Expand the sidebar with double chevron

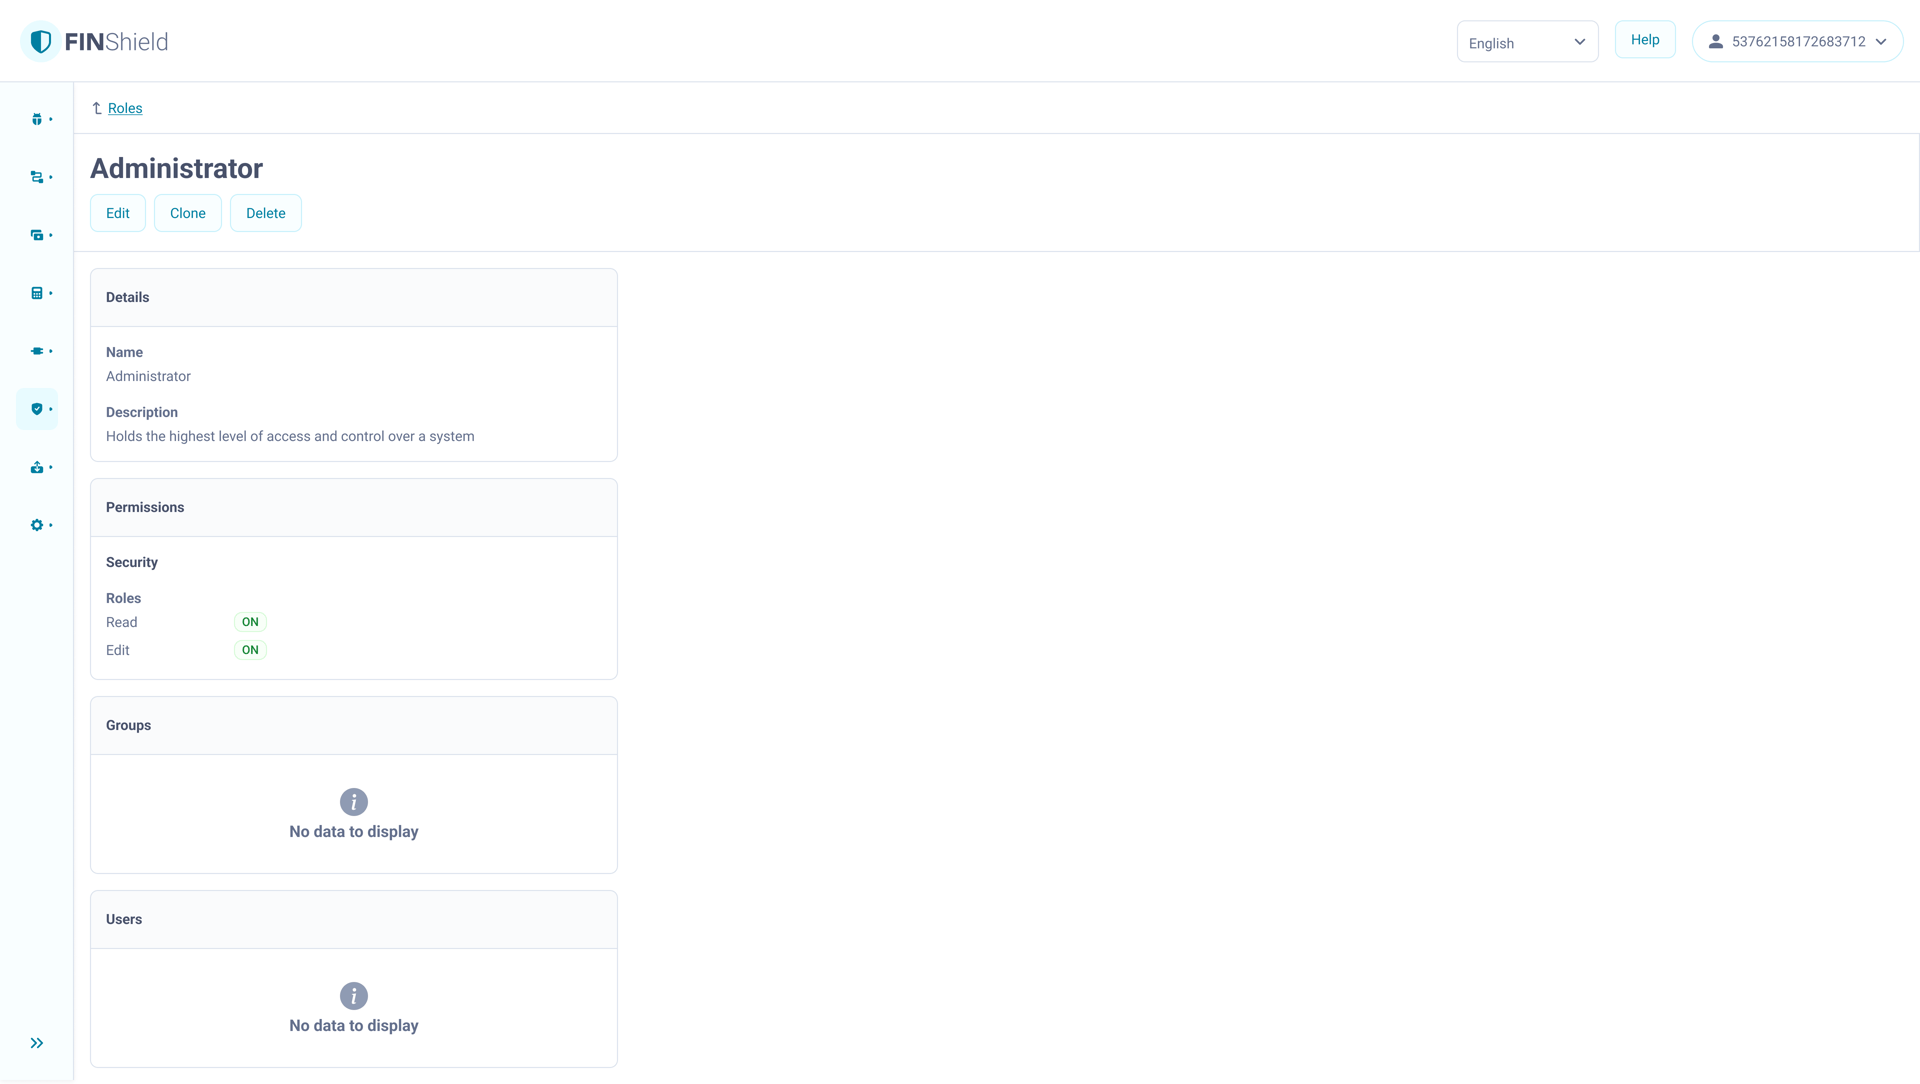(37, 1043)
